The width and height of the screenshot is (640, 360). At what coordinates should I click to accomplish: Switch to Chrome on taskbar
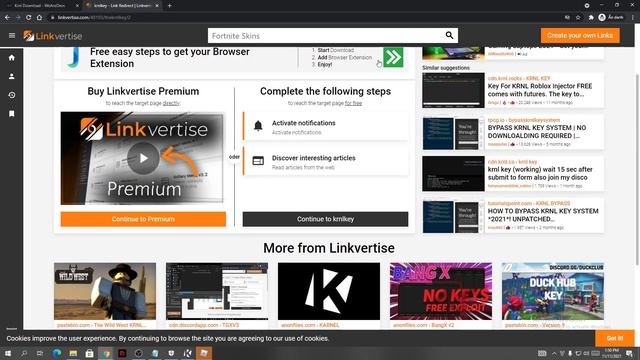(106, 353)
